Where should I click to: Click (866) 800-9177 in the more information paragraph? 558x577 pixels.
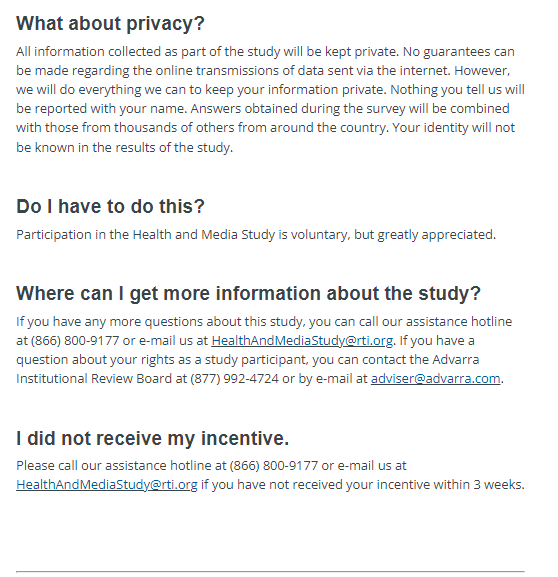tap(75, 341)
